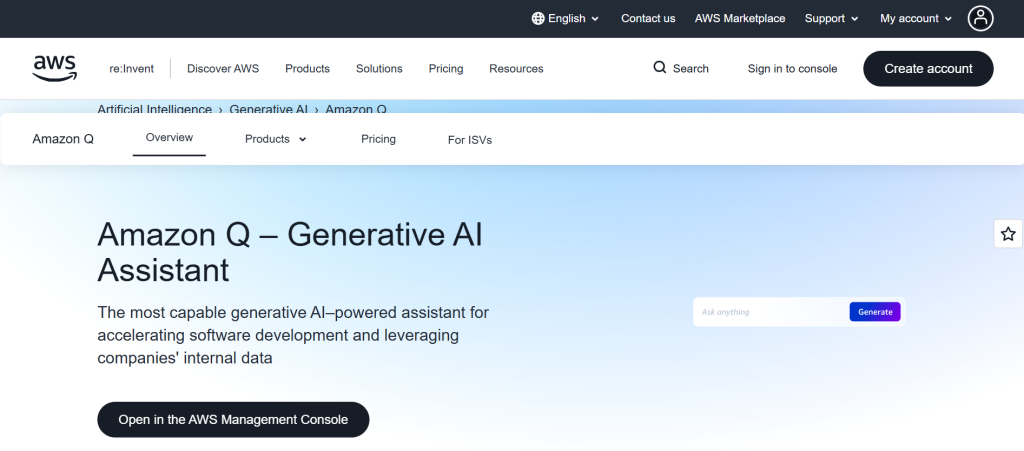Open the Solutions menu
Screen dimensions: 1024x451
(379, 69)
